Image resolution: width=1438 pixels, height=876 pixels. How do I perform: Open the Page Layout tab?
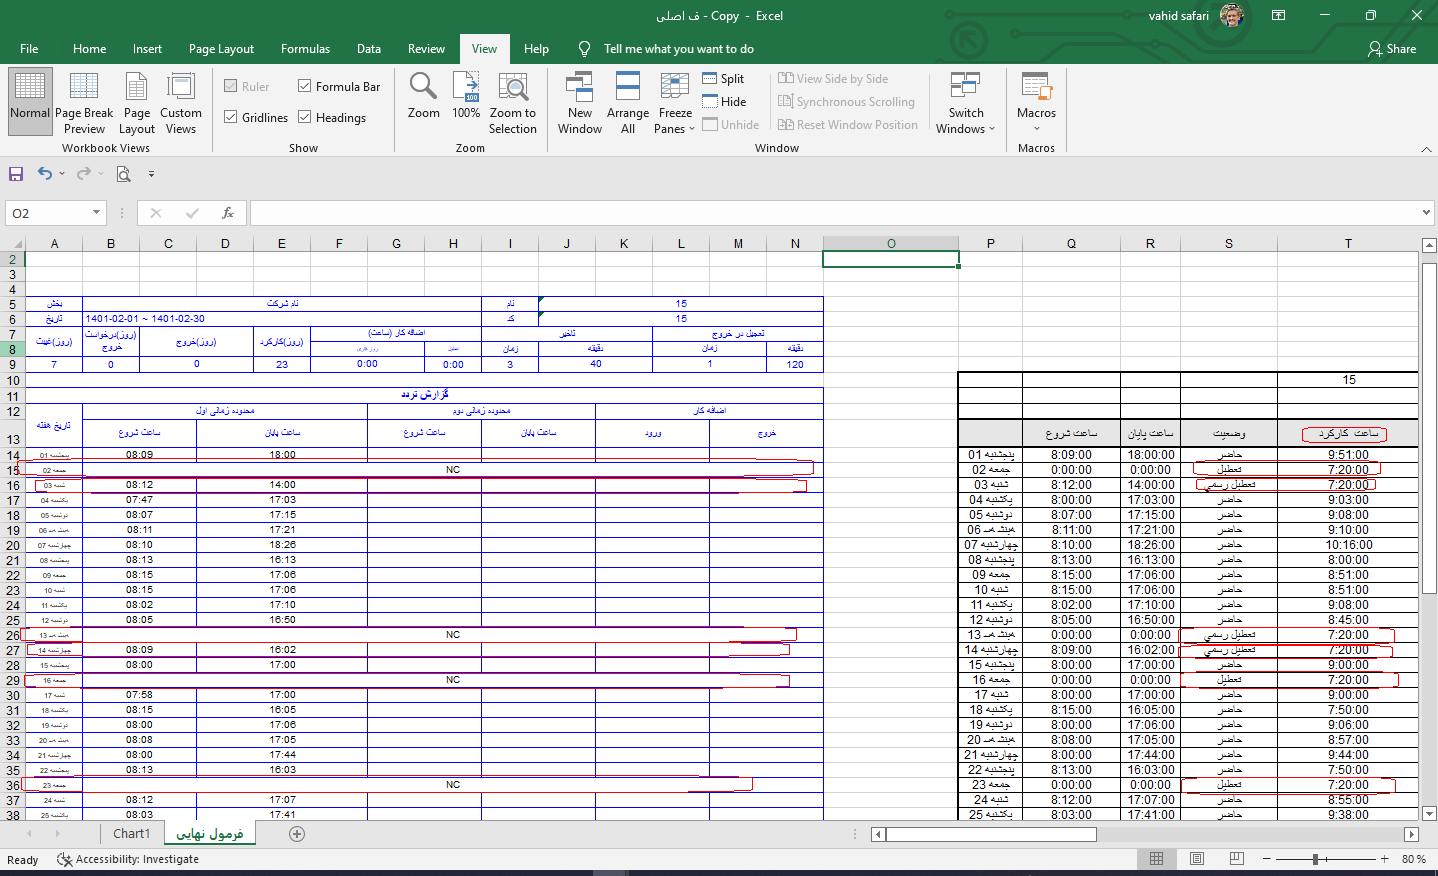[221, 49]
